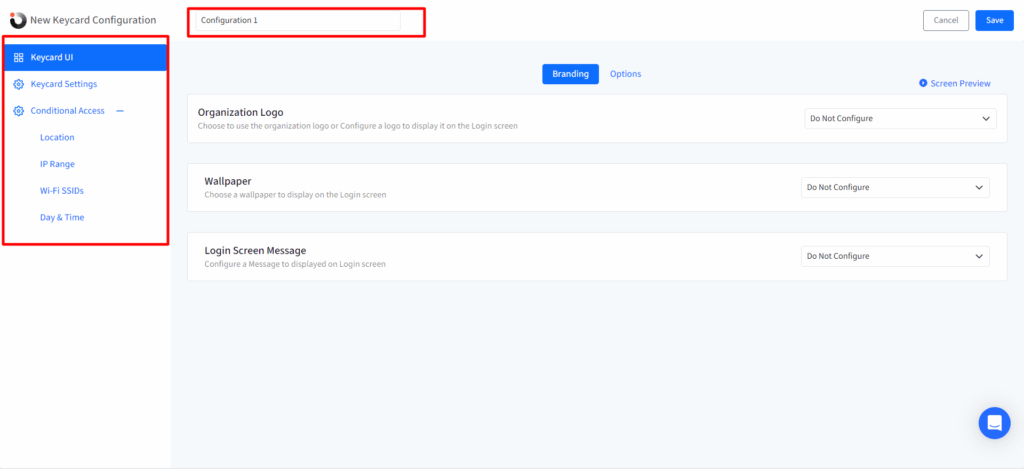The image size is (1024, 469).
Task: Click the 'Configure a Message' description text
Action: (295, 265)
